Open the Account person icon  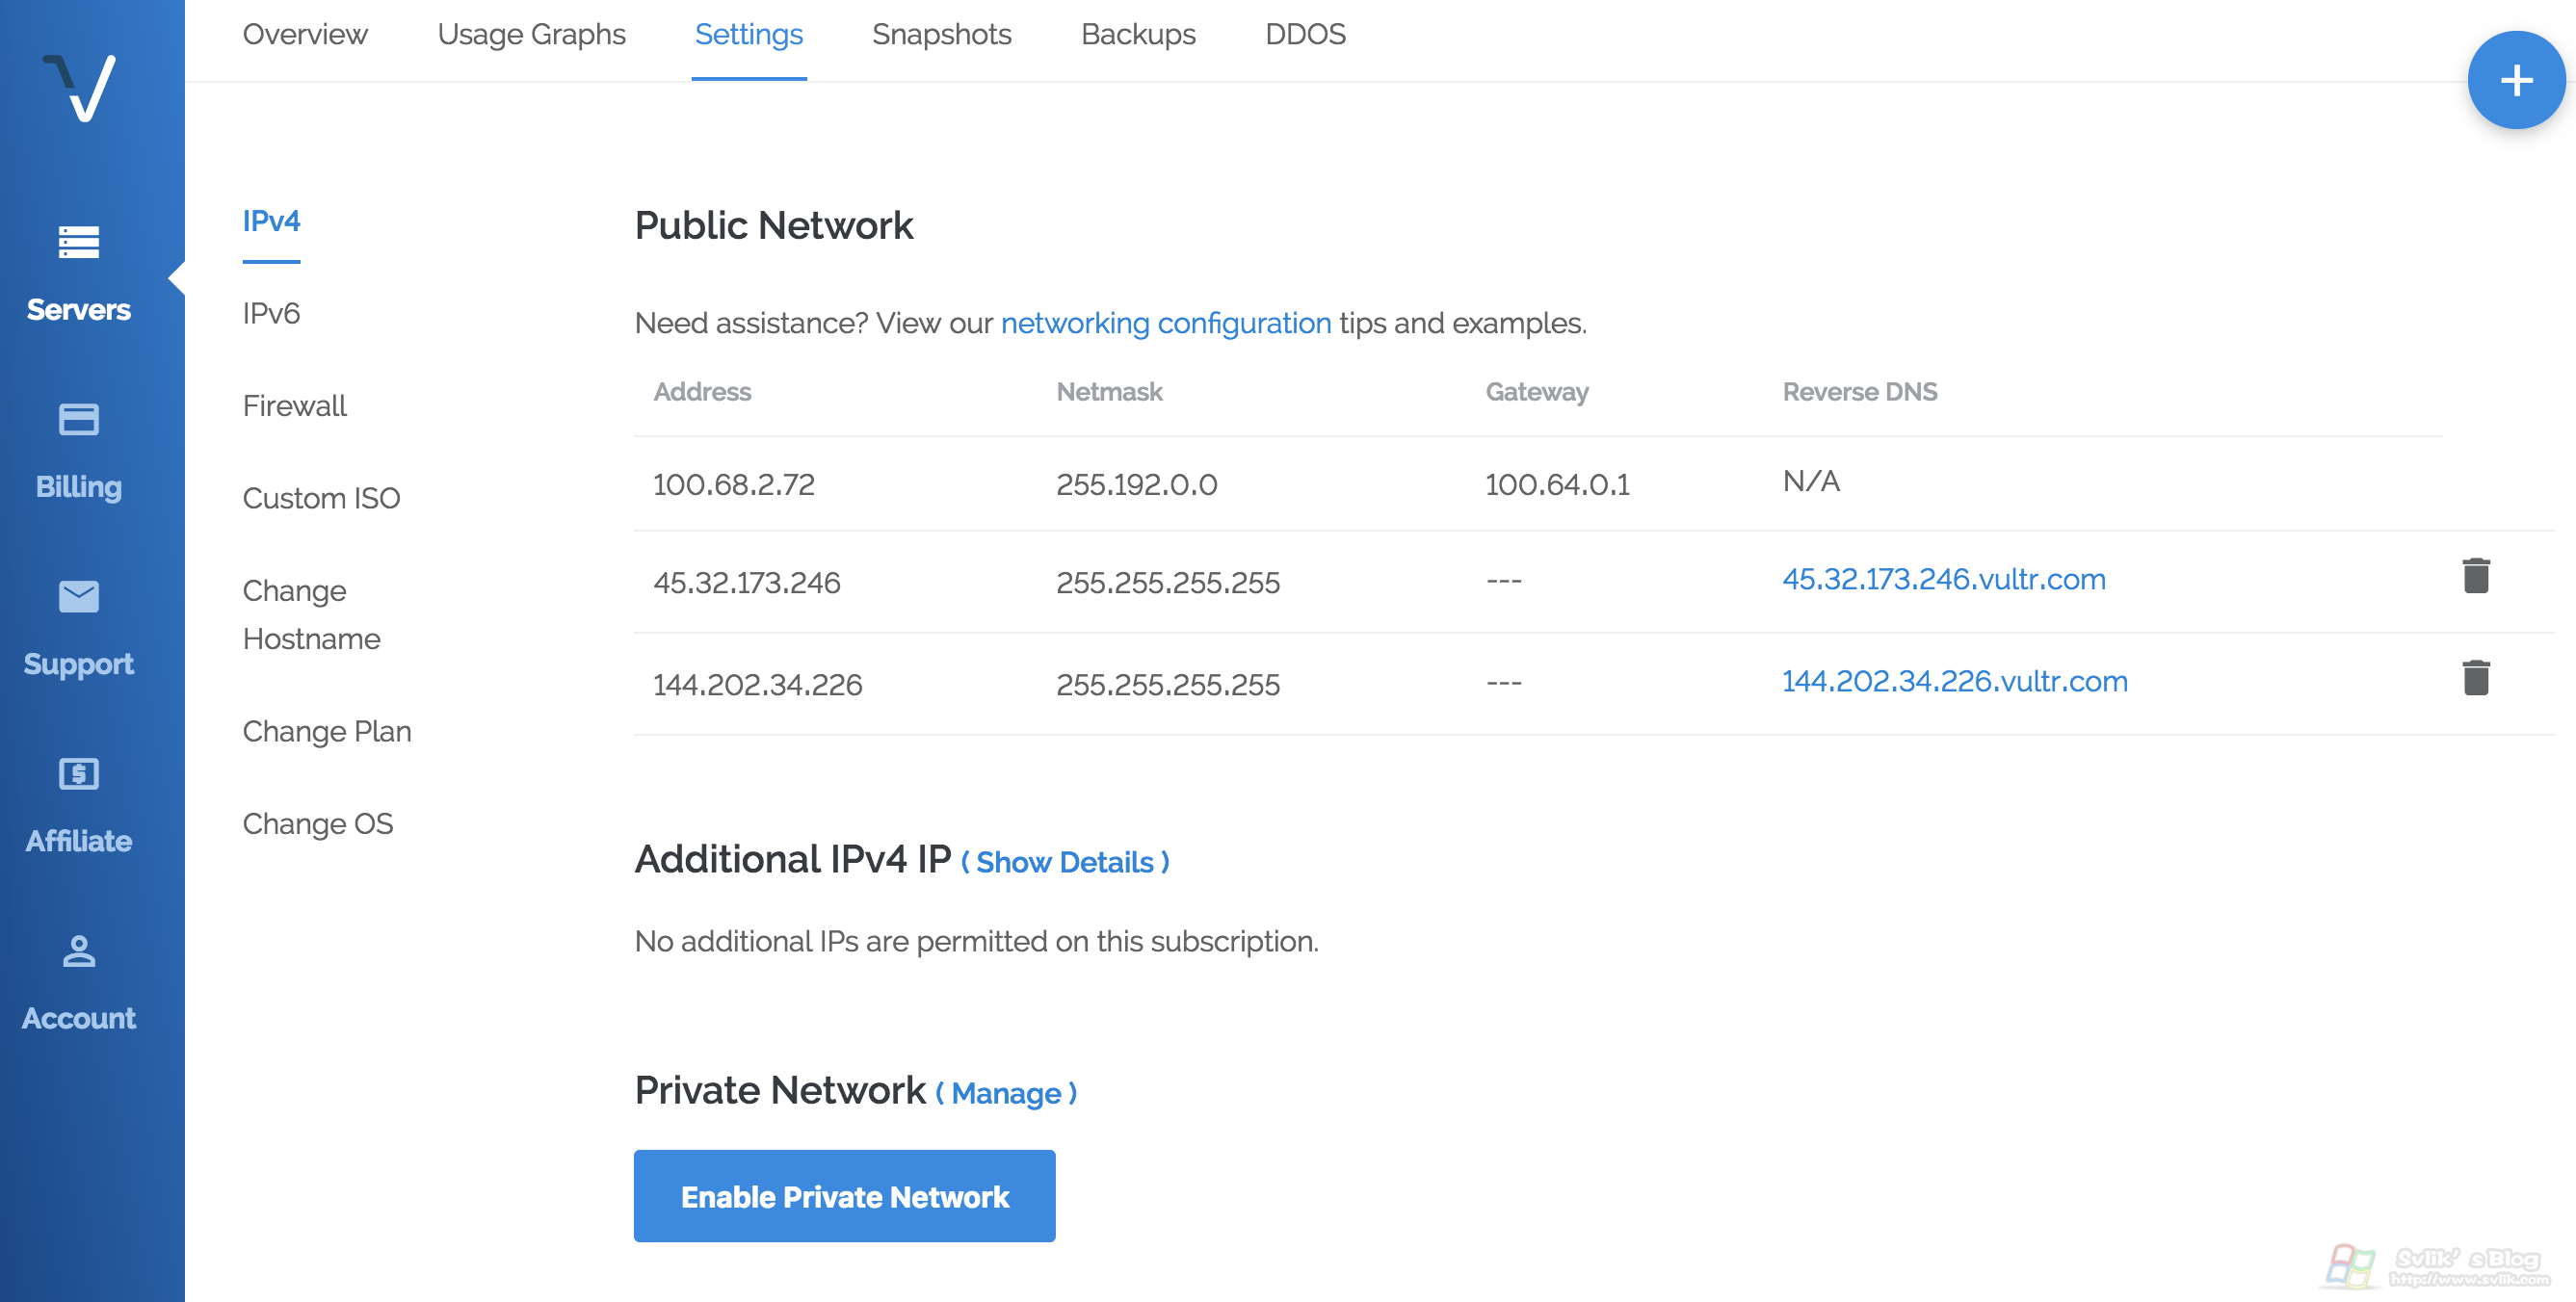tap(79, 951)
